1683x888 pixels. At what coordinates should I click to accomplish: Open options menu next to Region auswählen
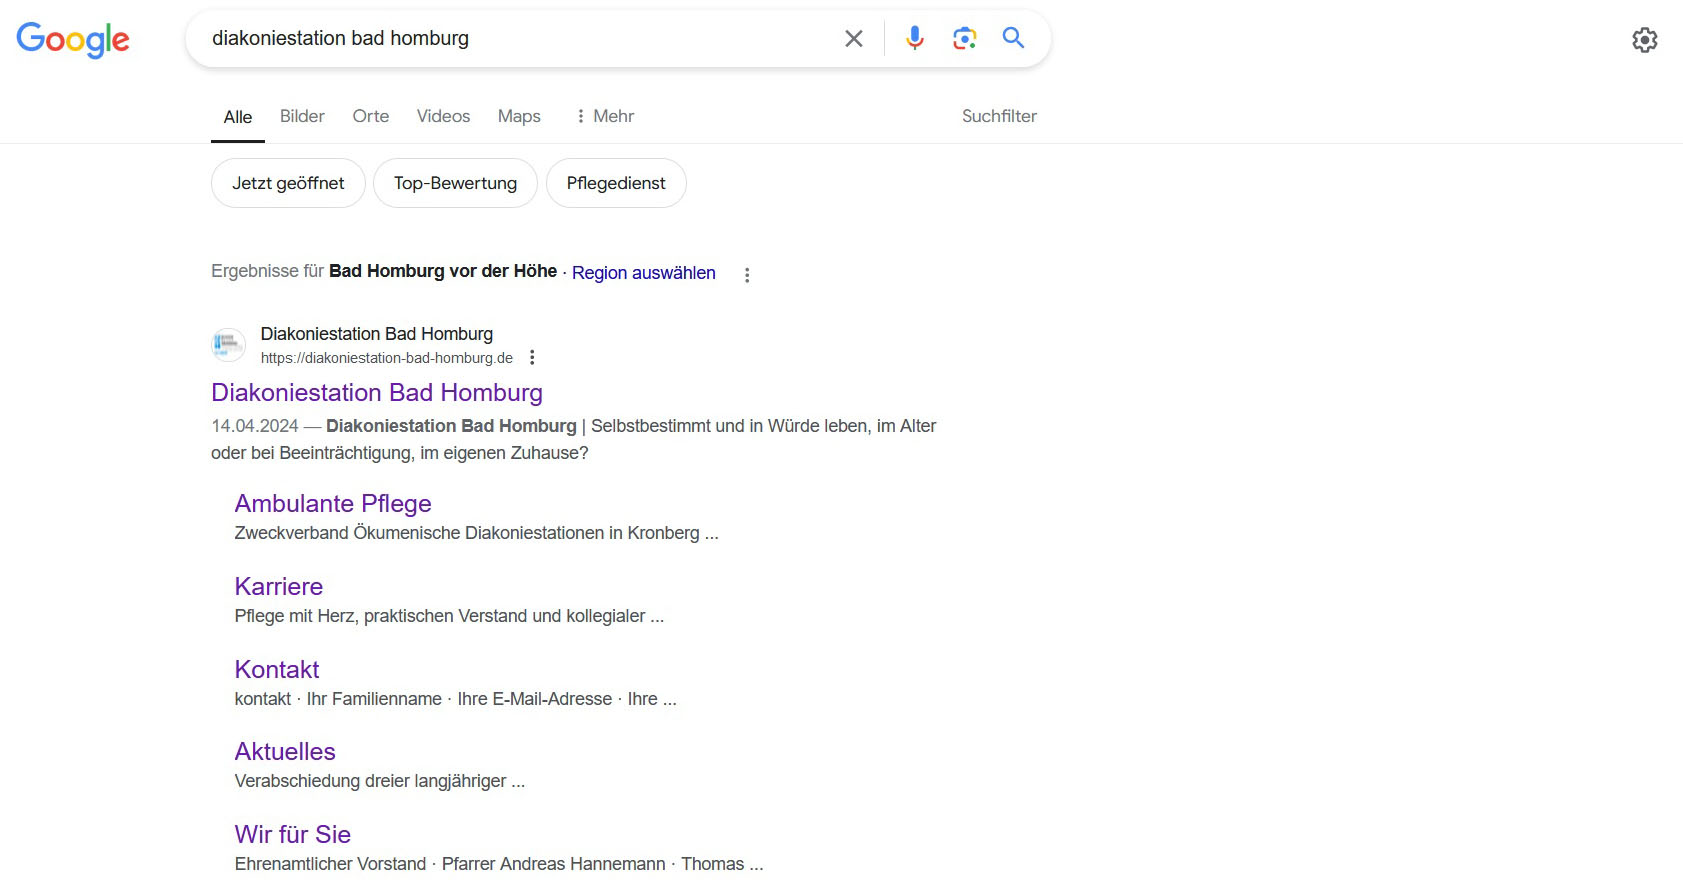click(x=747, y=274)
